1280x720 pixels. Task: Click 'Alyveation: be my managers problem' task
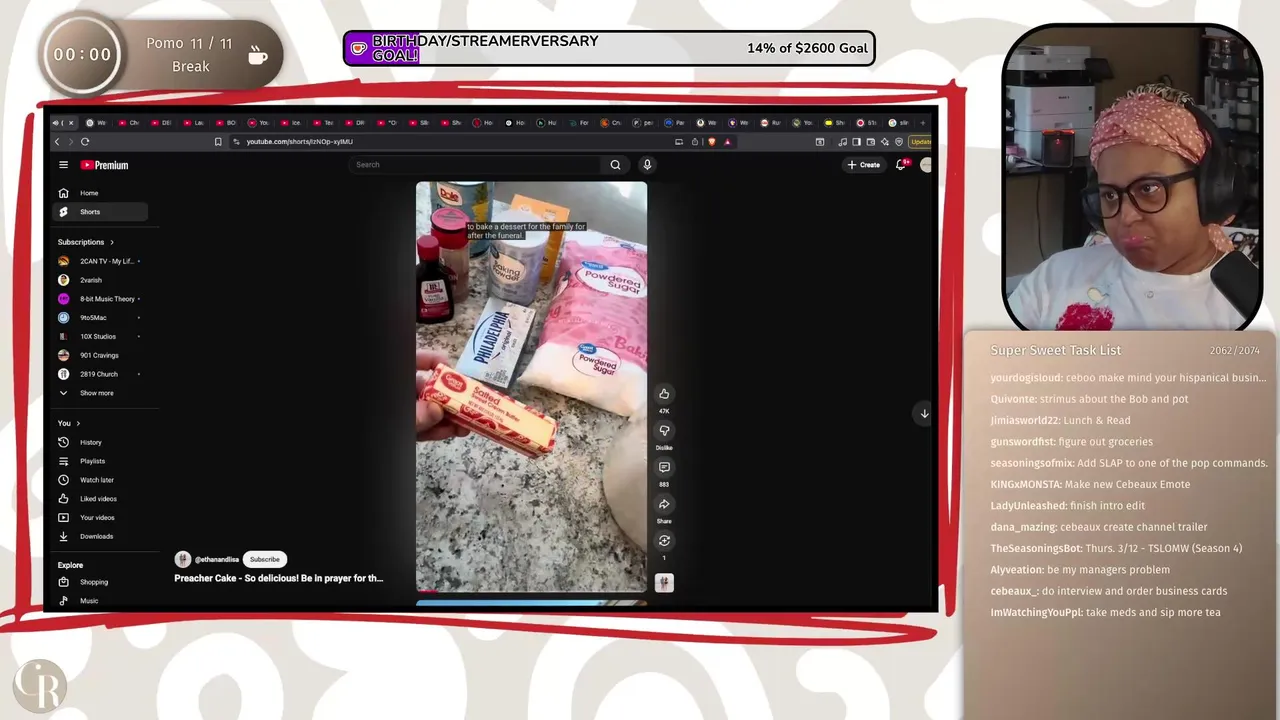[1080, 569]
